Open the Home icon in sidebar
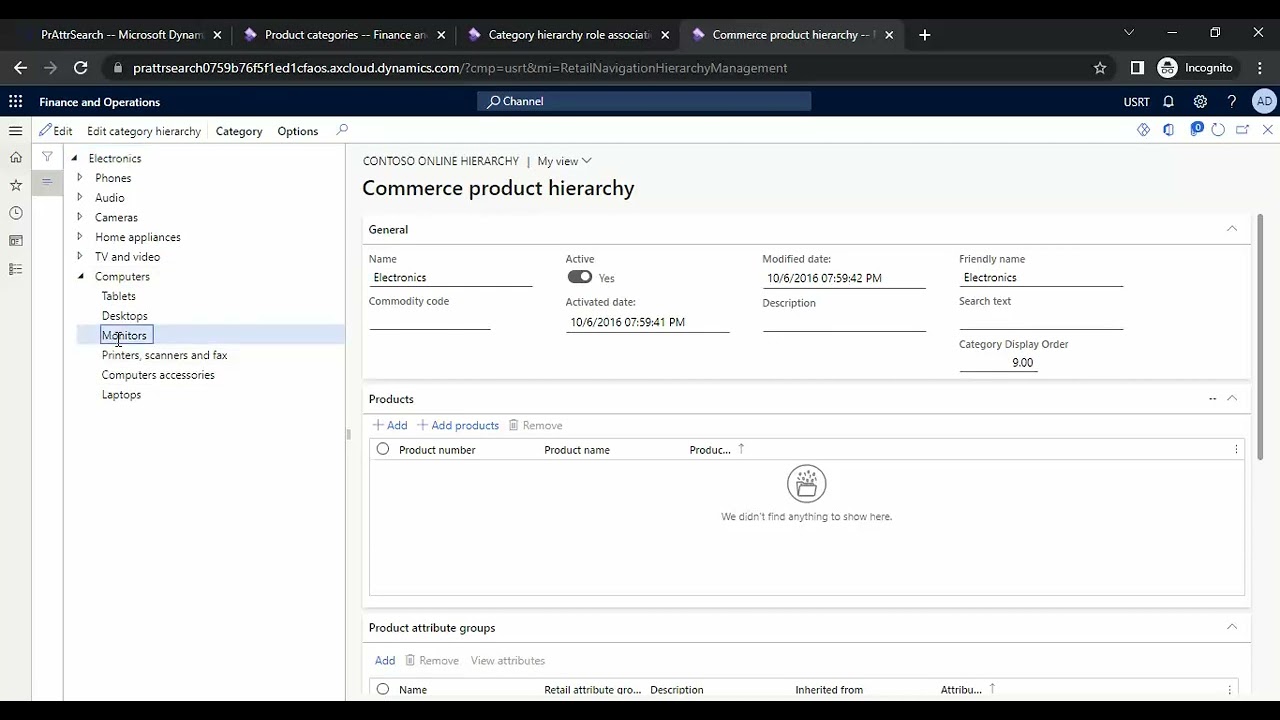 [15, 157]
